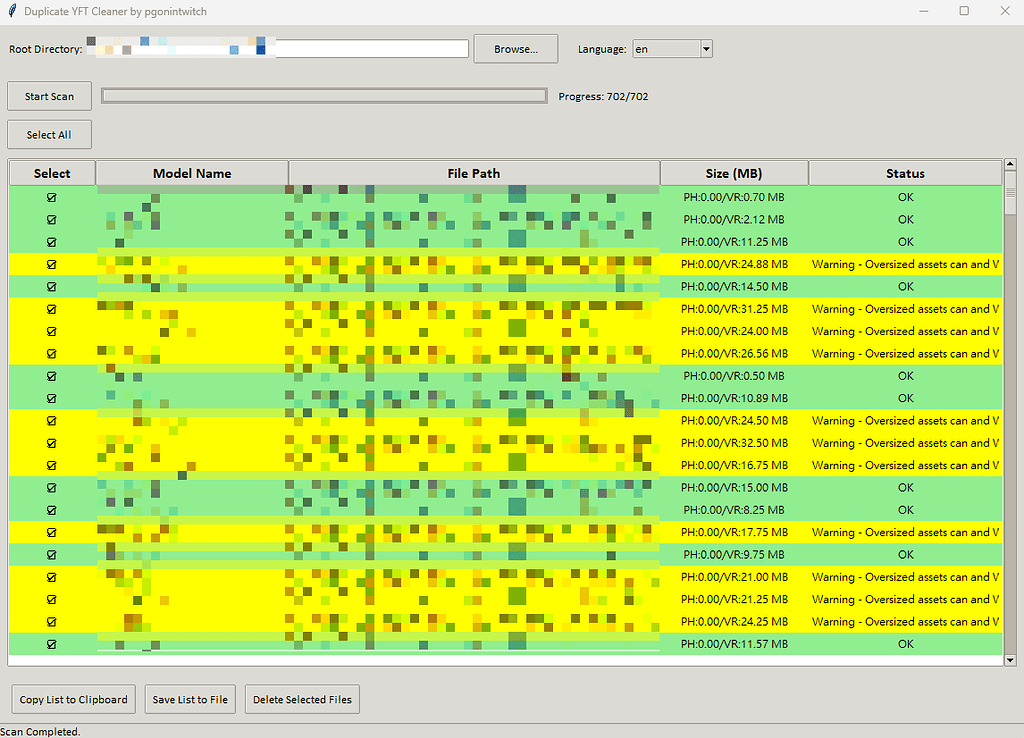Image resolution: width=1024 pixels, height=738 pixels.
Task: Uncheck the 32.50 MB oversized asset row
Action: pos(51,443)
